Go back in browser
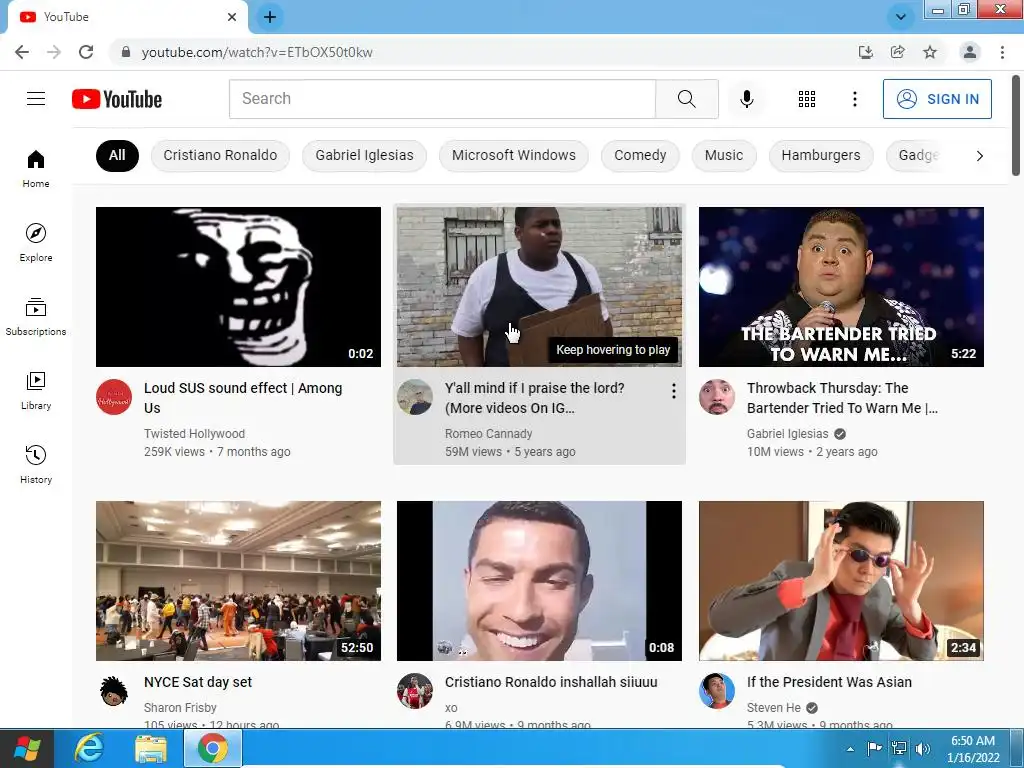1024x768 pixels. [22, 52]
